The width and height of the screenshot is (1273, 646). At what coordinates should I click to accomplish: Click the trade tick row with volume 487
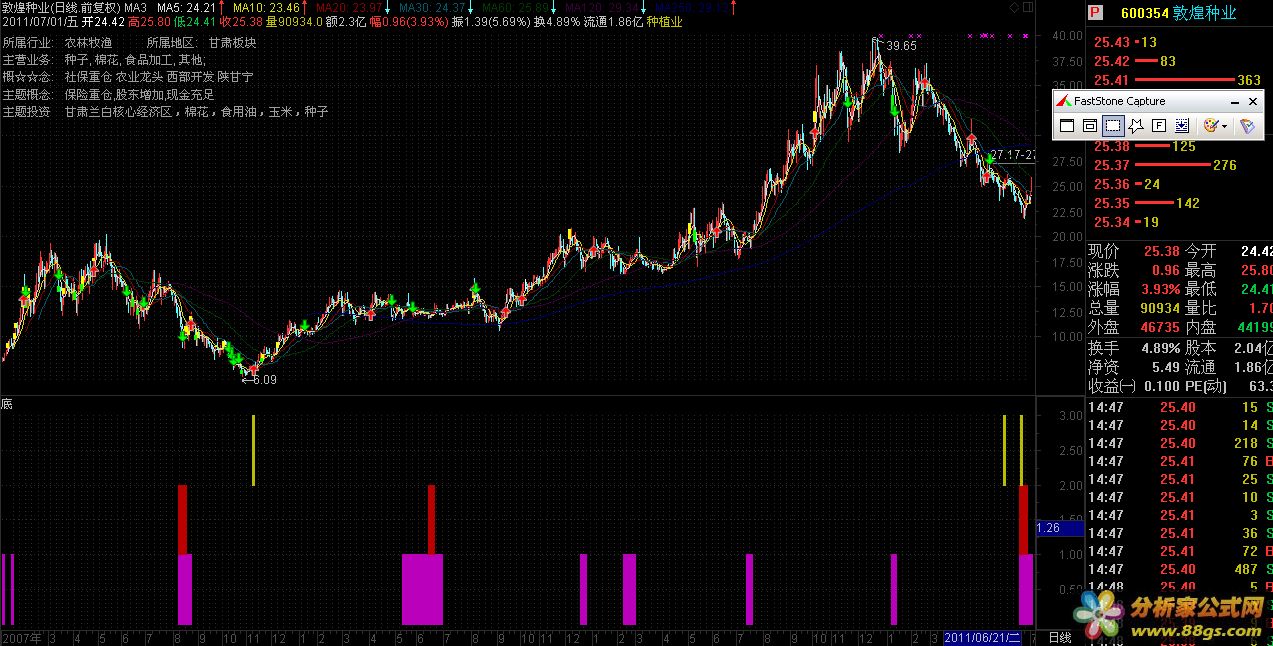(1180, 569)
